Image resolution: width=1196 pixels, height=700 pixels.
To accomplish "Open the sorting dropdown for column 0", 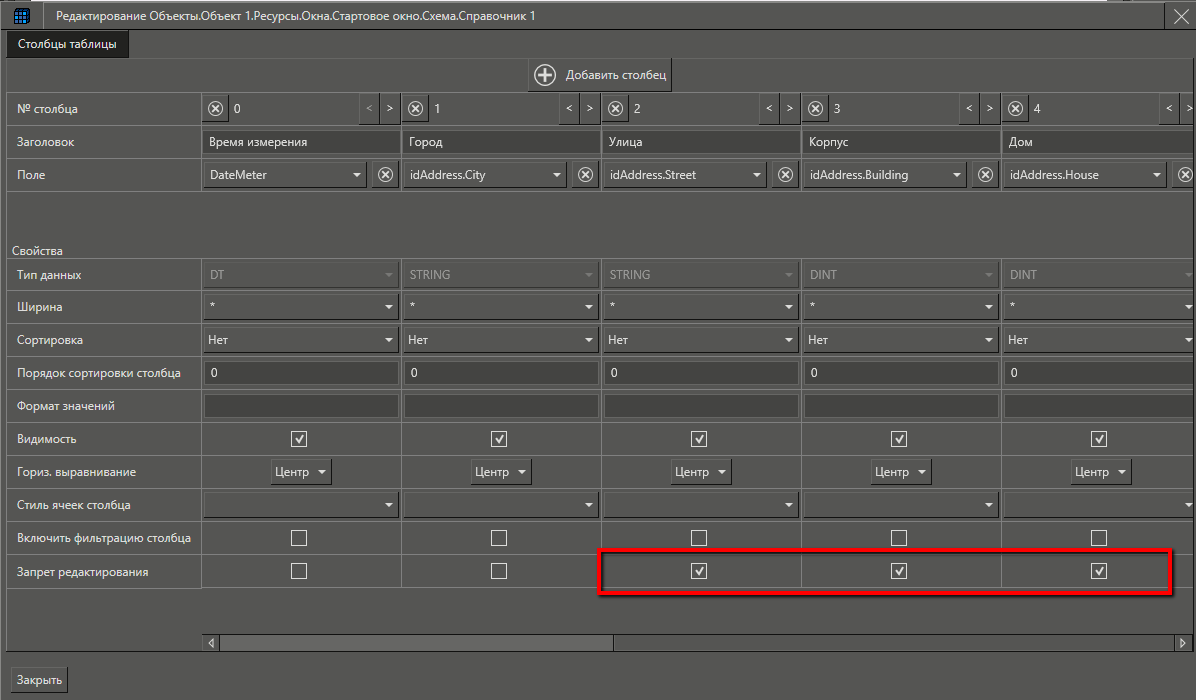I will pos(389,340).
